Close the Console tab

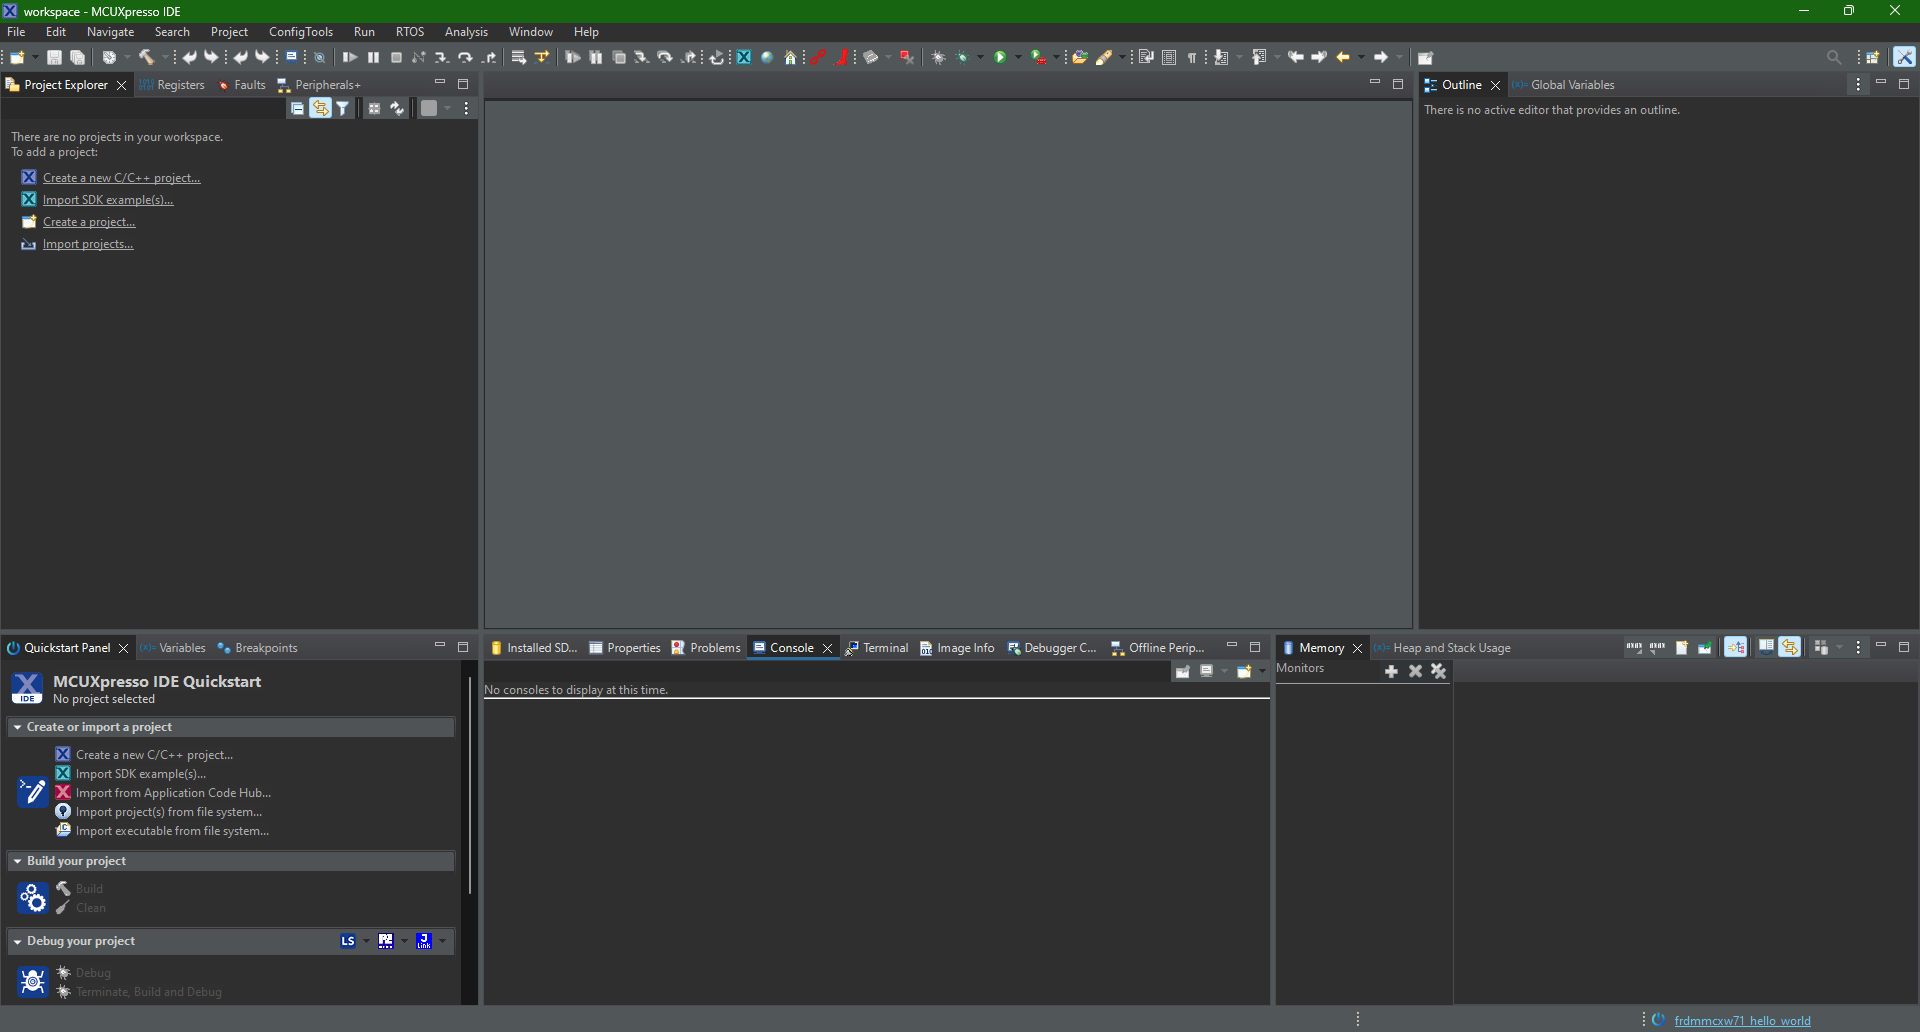tap(827, 648)
